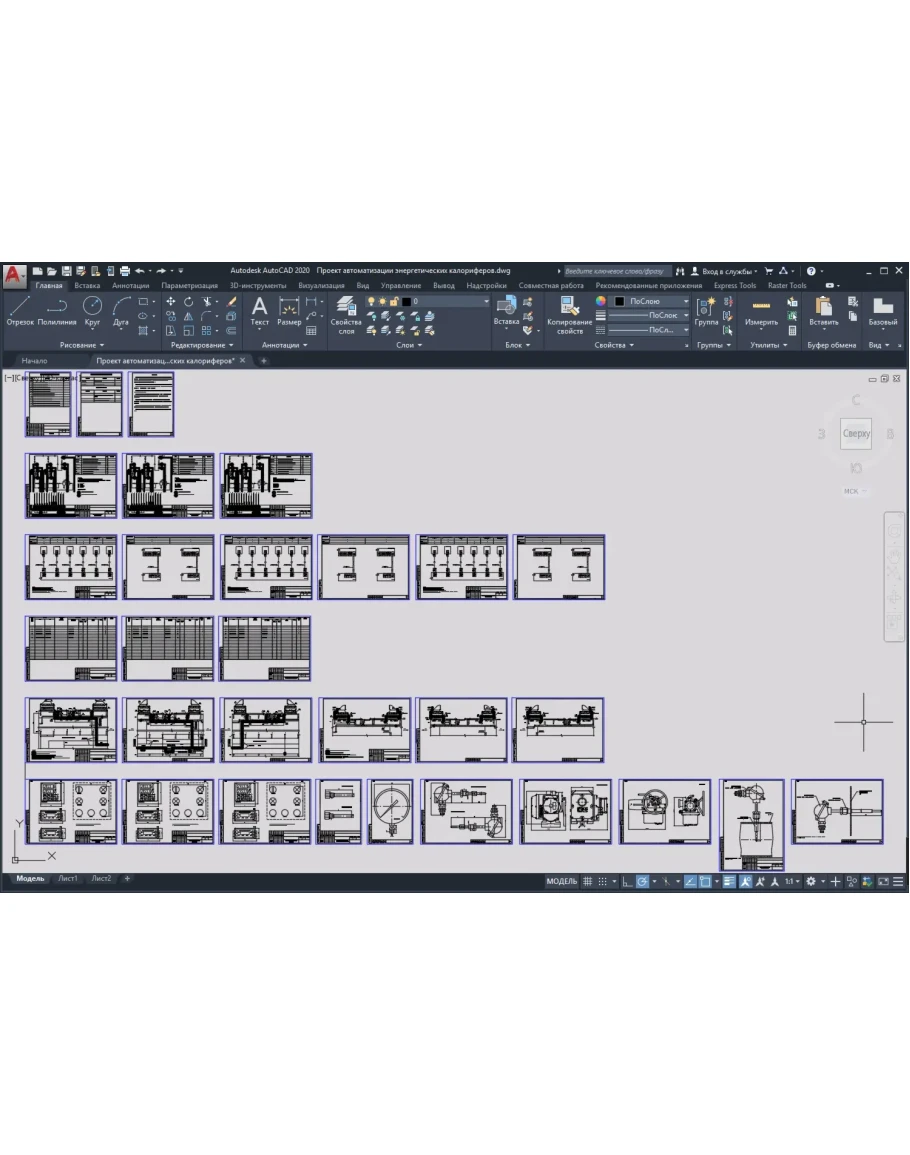Select the Отрезок line tool
The width and height of the screenshot is (910, 1155).
tap(20, 310)
